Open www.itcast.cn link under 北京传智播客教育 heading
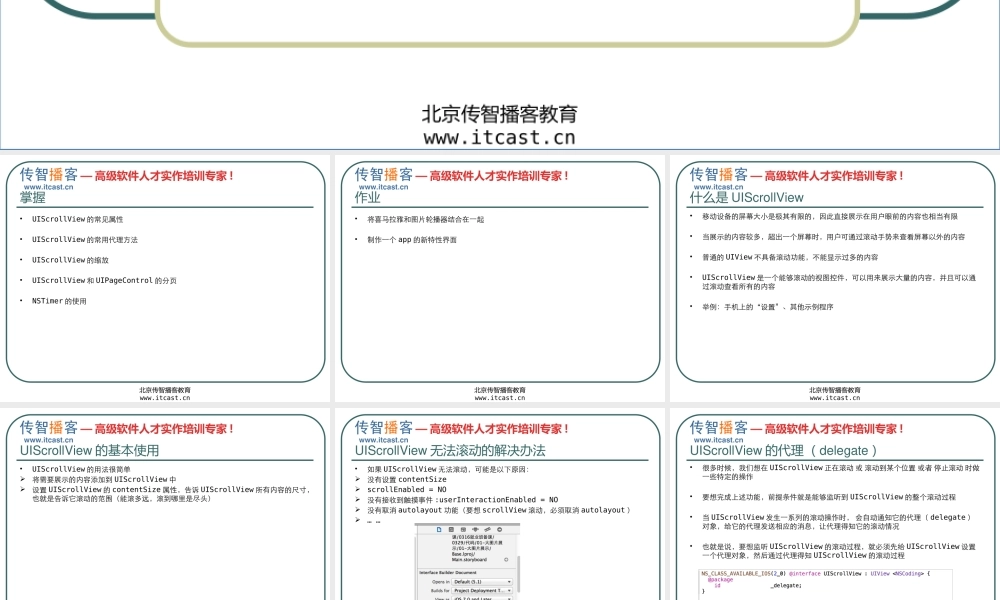Screen dimensions: 1000x600 click(x=499, y=138)
